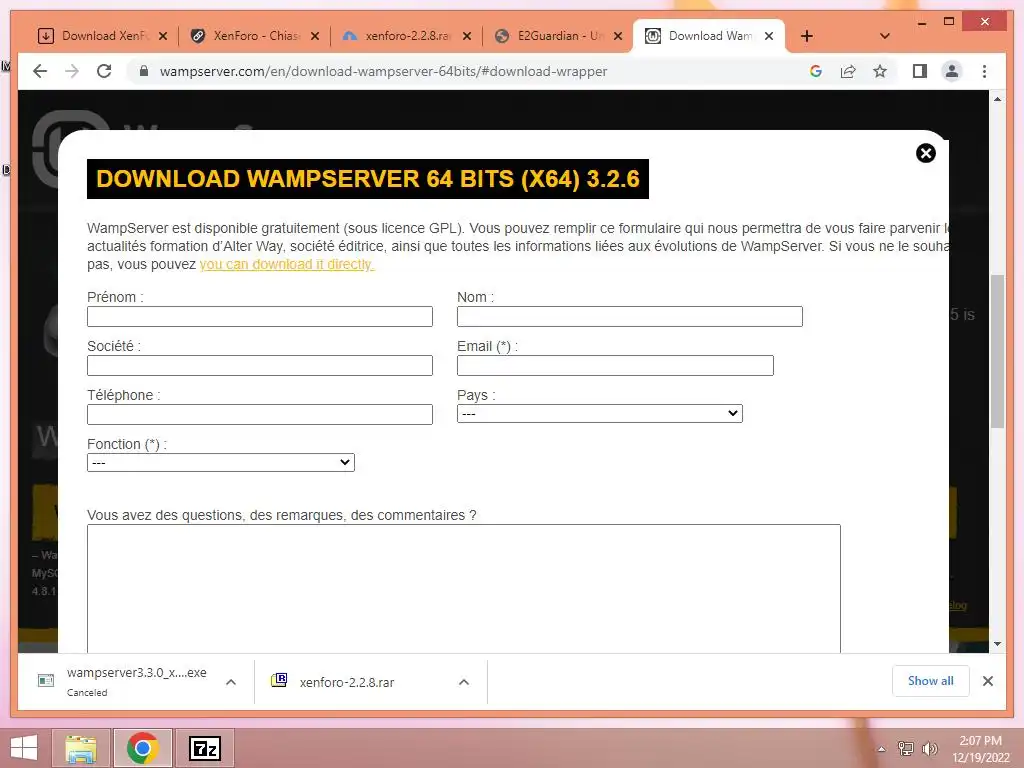Open the taskbar clock and date

(x=981, y=749)
